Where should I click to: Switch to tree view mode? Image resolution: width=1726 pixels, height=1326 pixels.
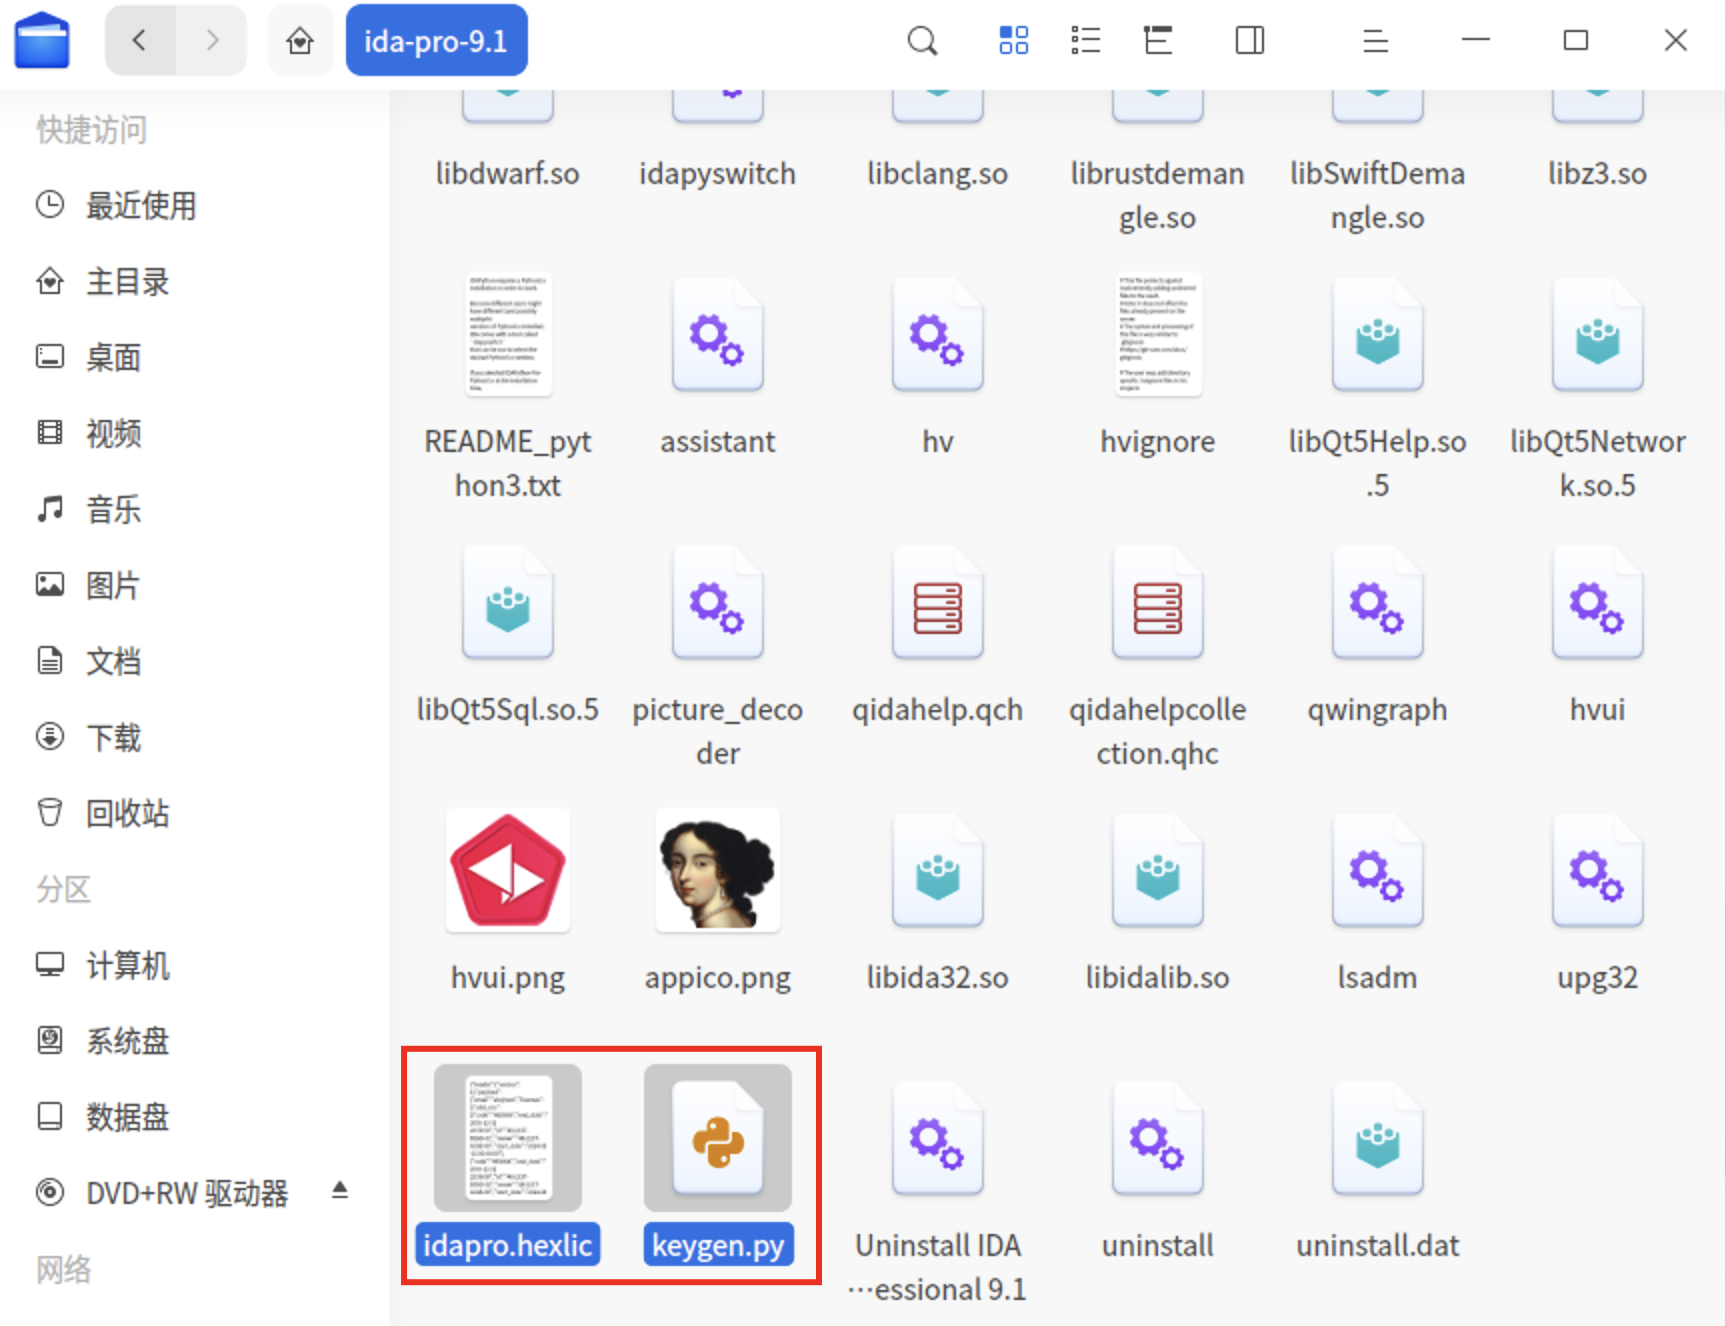[x=1158, y=40]
